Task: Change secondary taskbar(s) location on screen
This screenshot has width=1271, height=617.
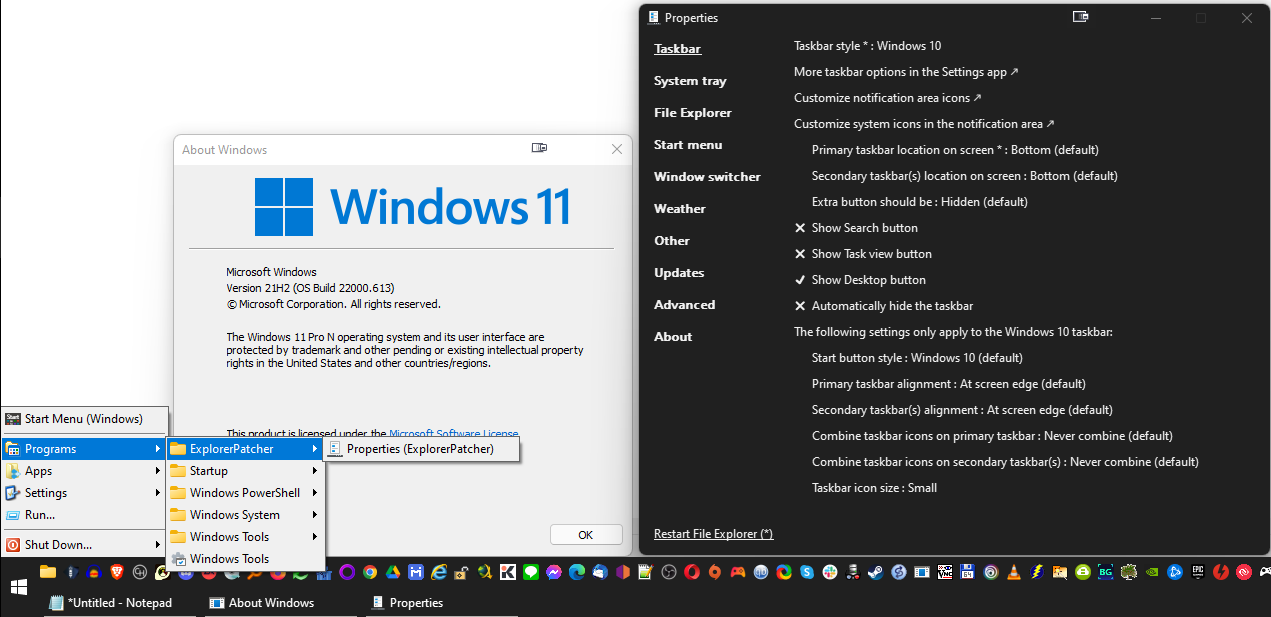Action: [x=965, y=176]
